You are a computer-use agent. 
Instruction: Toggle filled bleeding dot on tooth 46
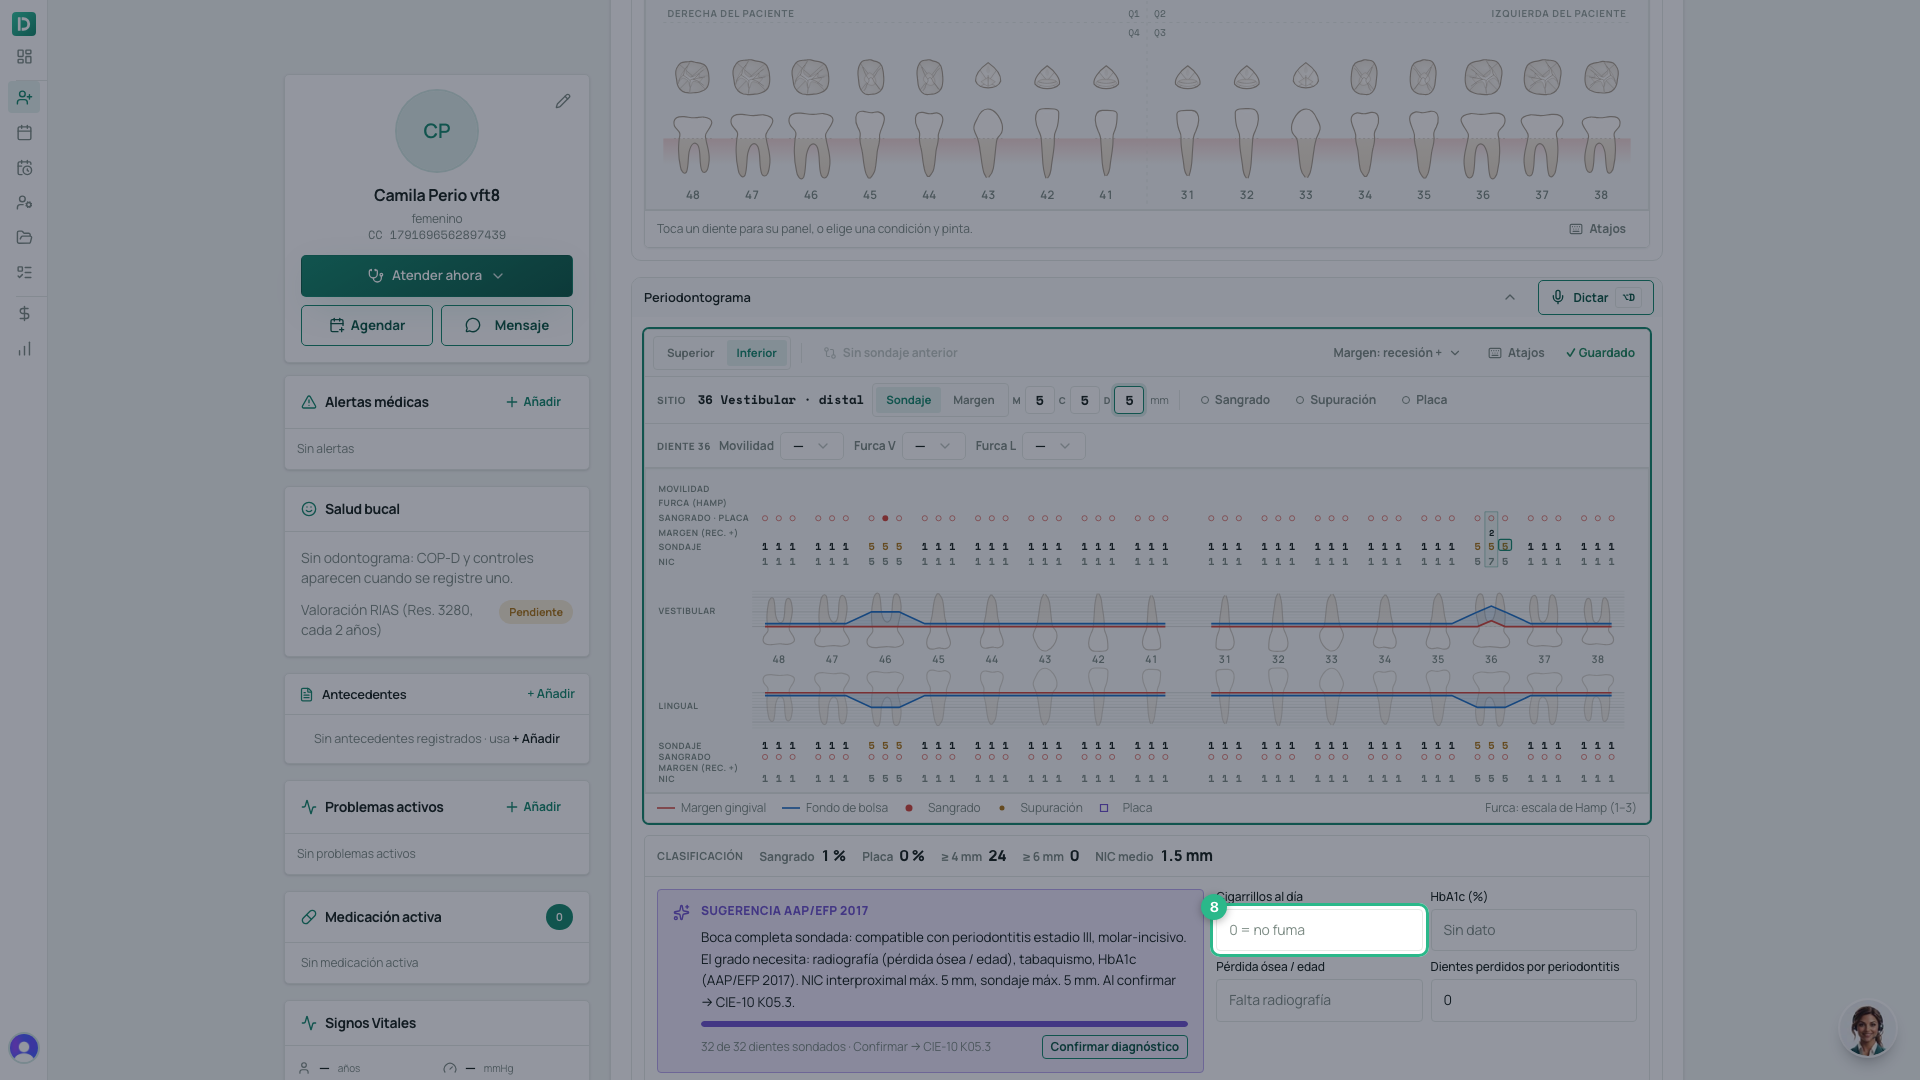tap(885, 518)
